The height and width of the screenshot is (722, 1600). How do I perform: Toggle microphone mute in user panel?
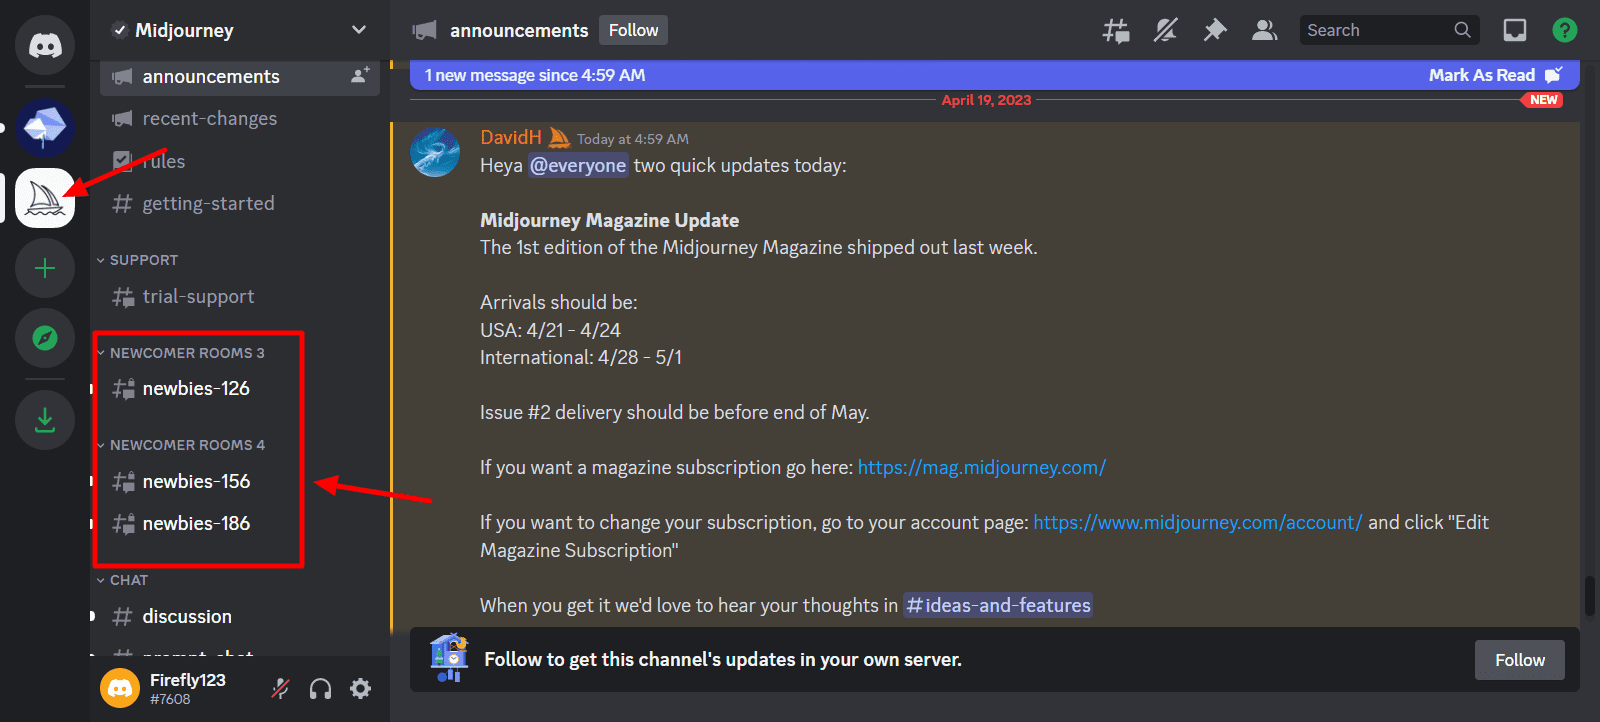[281, 688]
